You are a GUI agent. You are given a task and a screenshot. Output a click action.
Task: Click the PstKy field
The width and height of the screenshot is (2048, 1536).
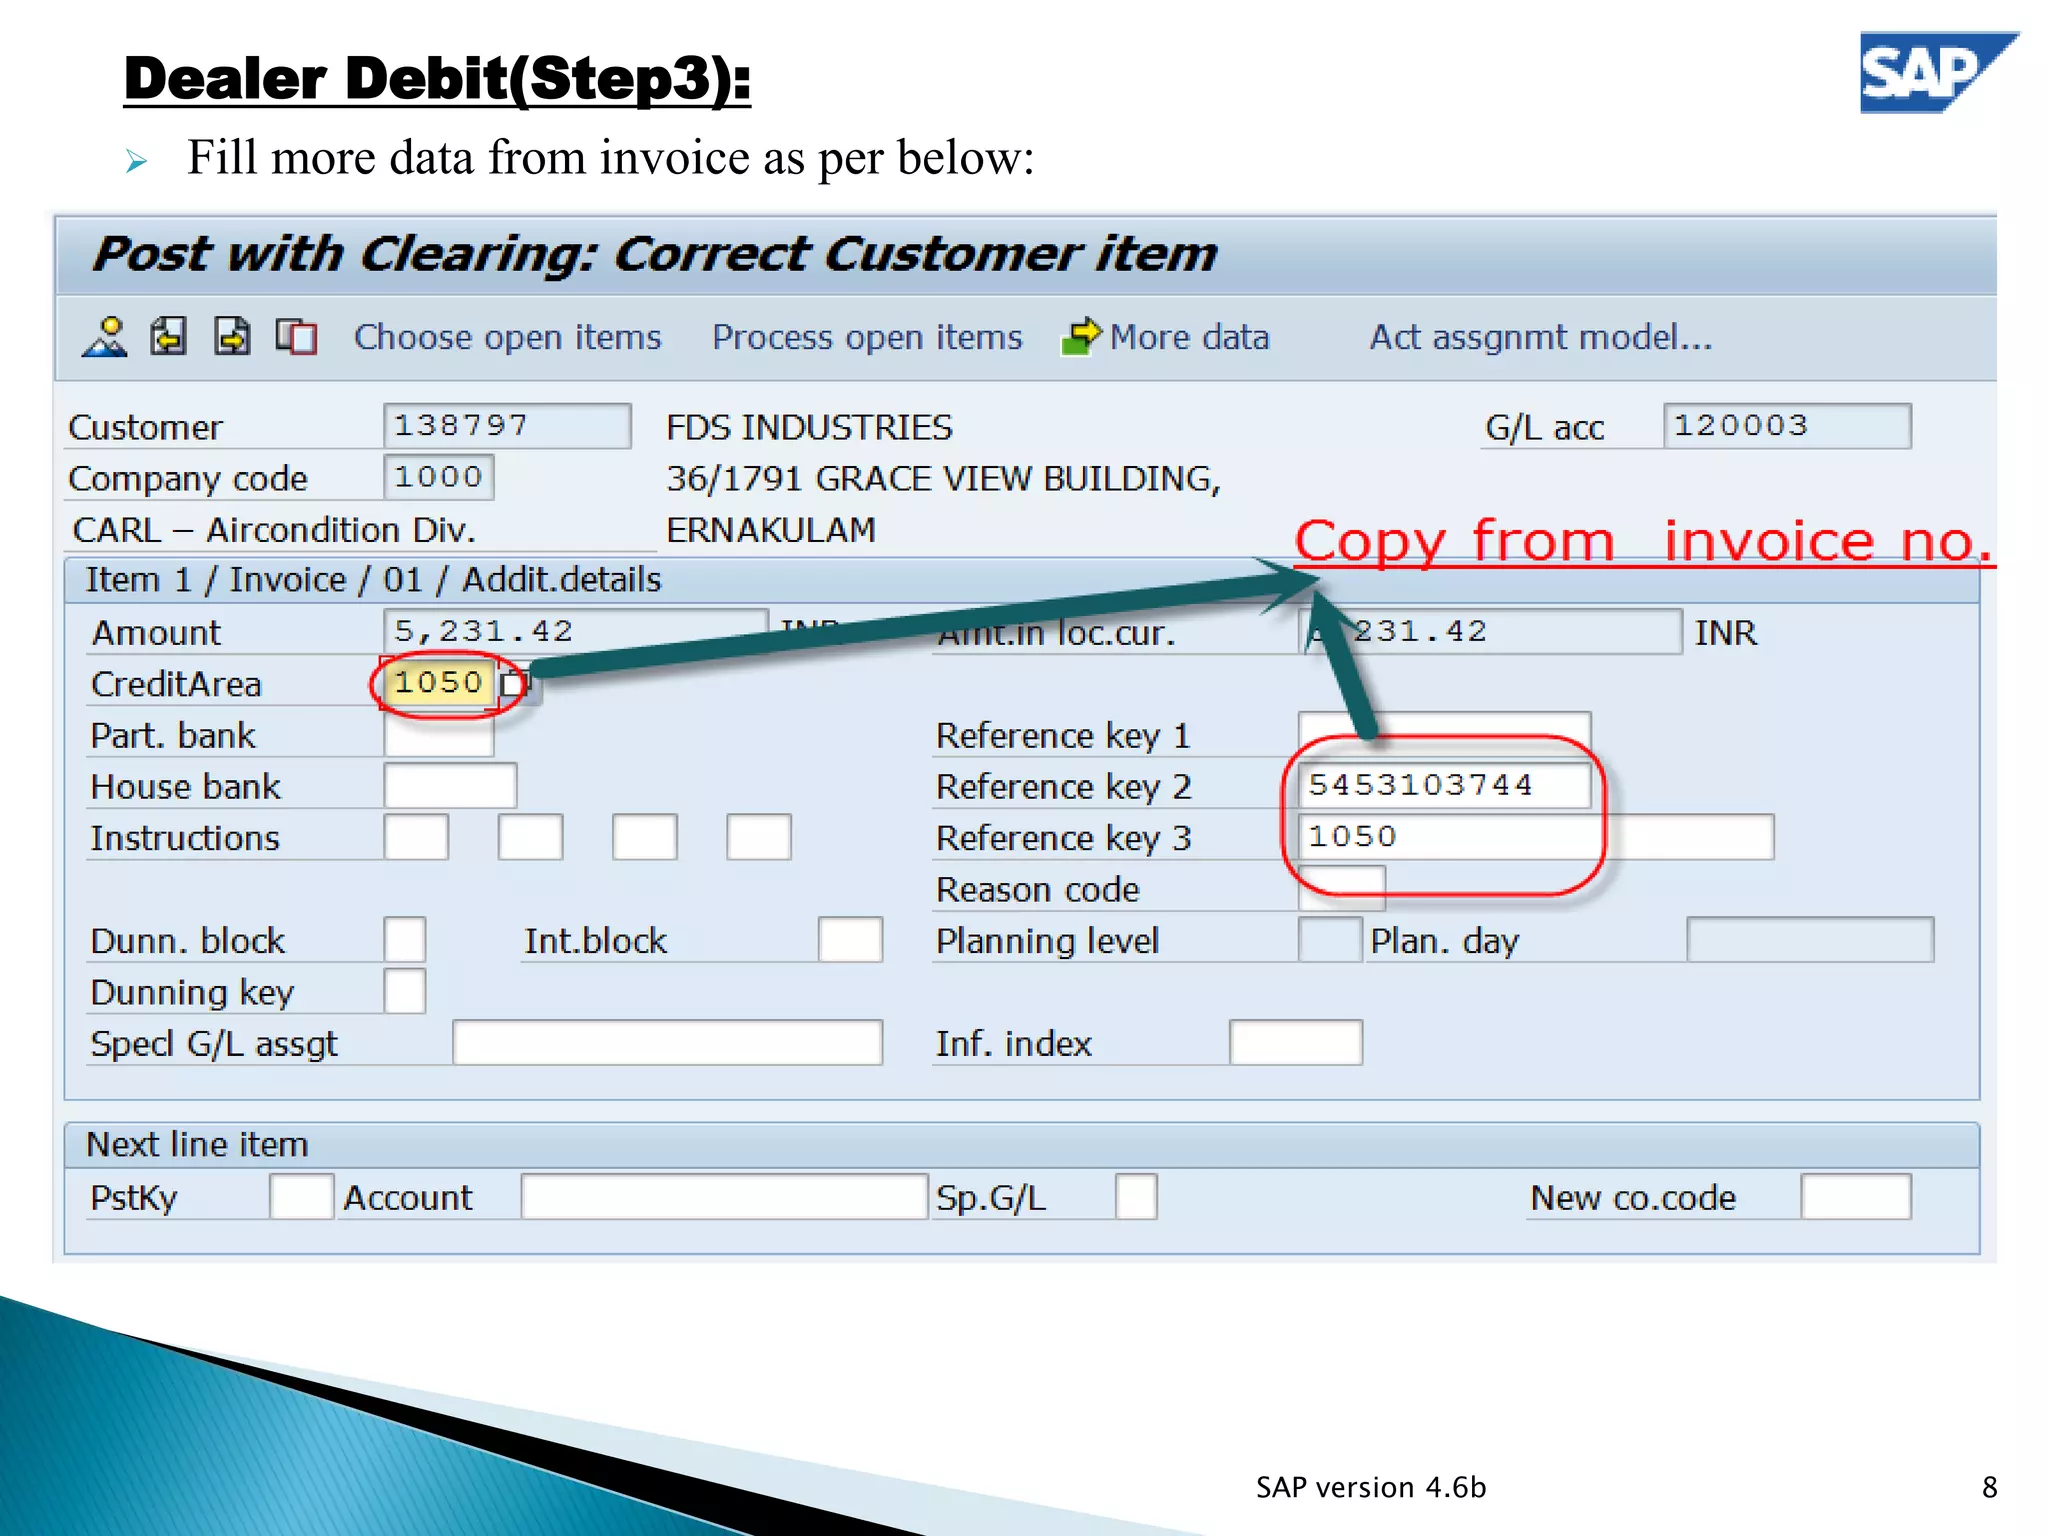tap(301, 1197)
